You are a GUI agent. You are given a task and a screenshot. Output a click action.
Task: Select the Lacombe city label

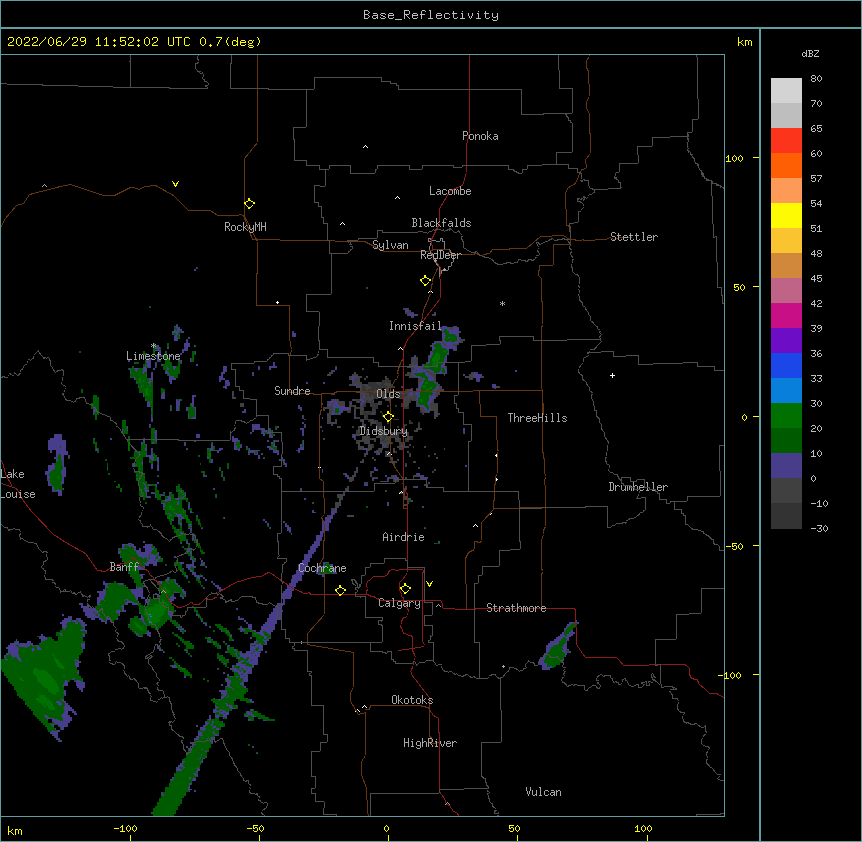point(450,191)
